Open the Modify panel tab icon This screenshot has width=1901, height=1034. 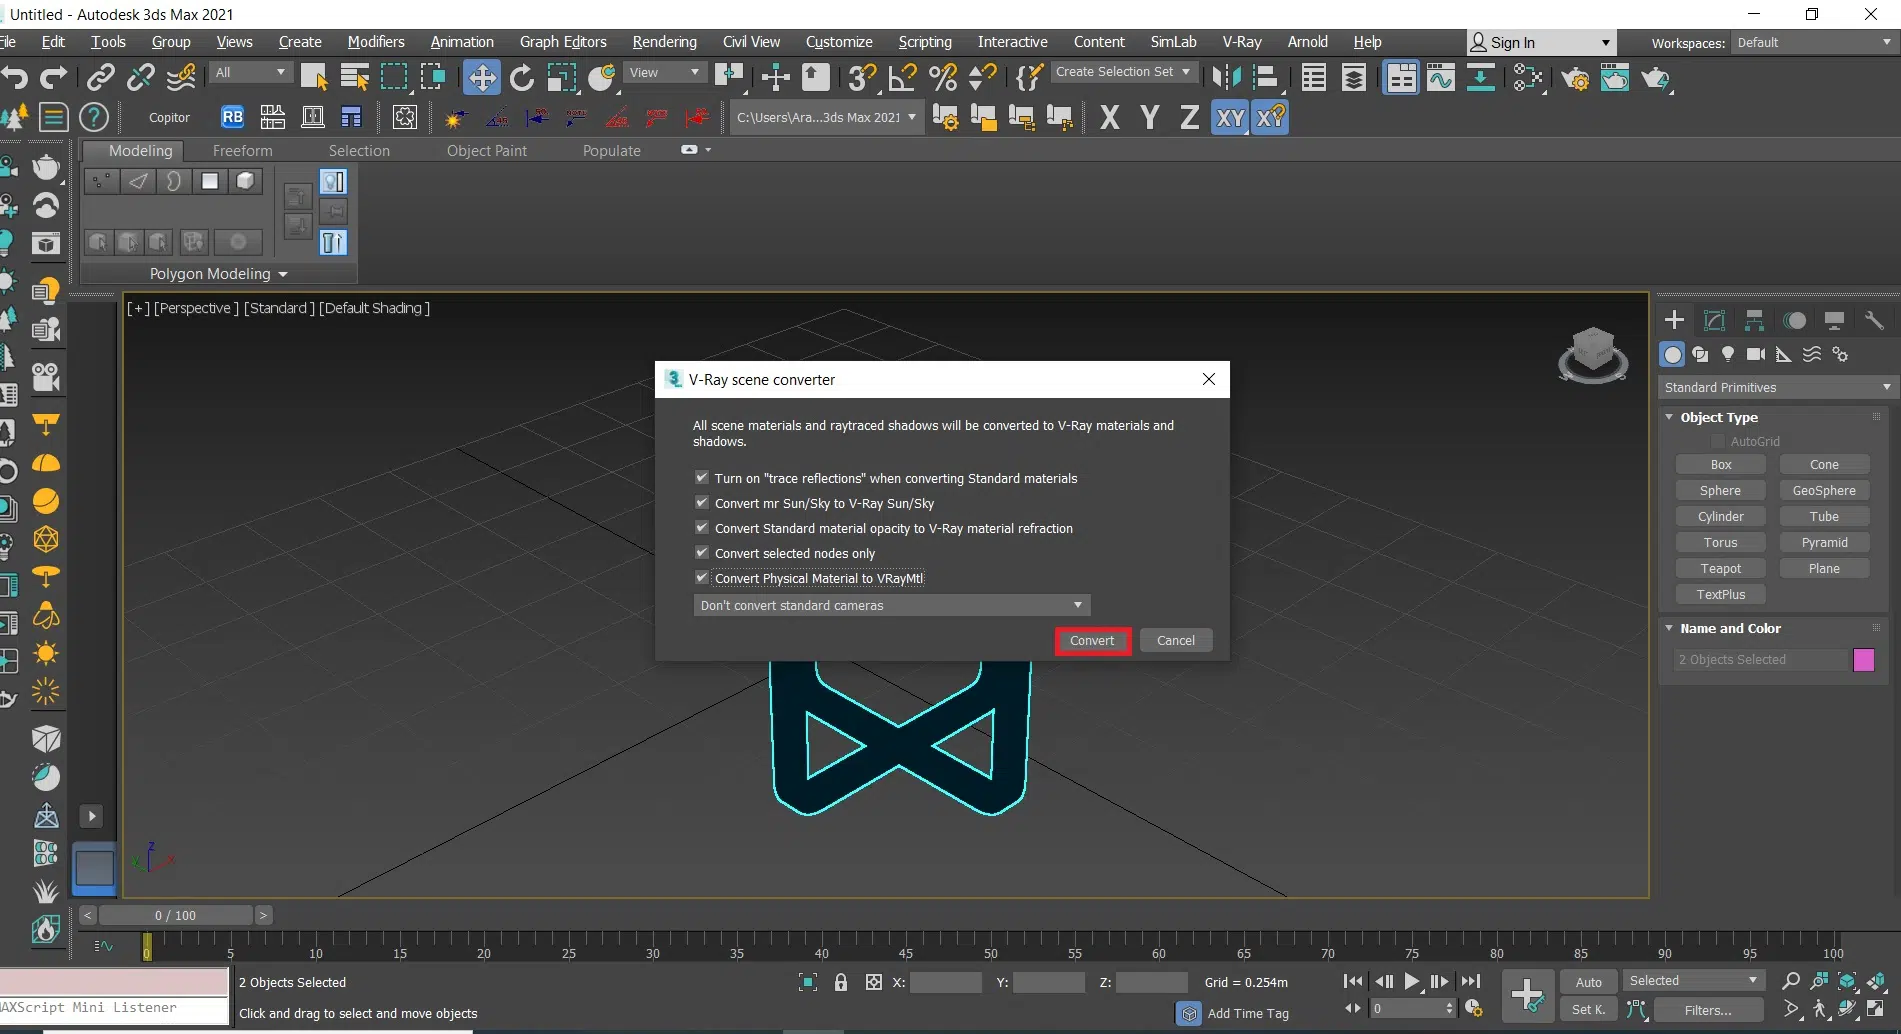tap(1714, 320)
